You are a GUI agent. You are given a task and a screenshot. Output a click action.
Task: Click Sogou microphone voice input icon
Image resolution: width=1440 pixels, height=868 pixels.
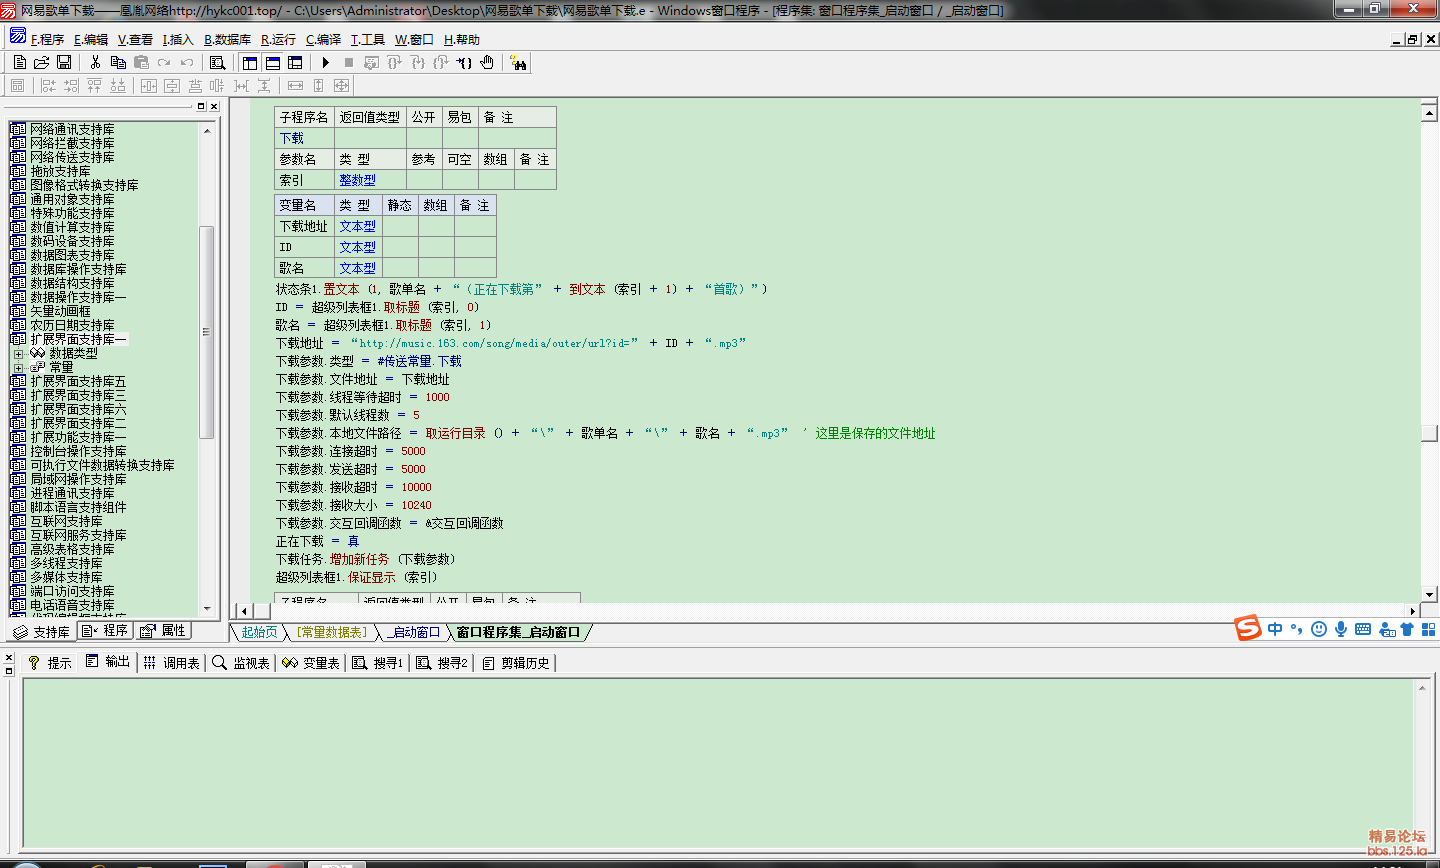(x=1341, y=629)
